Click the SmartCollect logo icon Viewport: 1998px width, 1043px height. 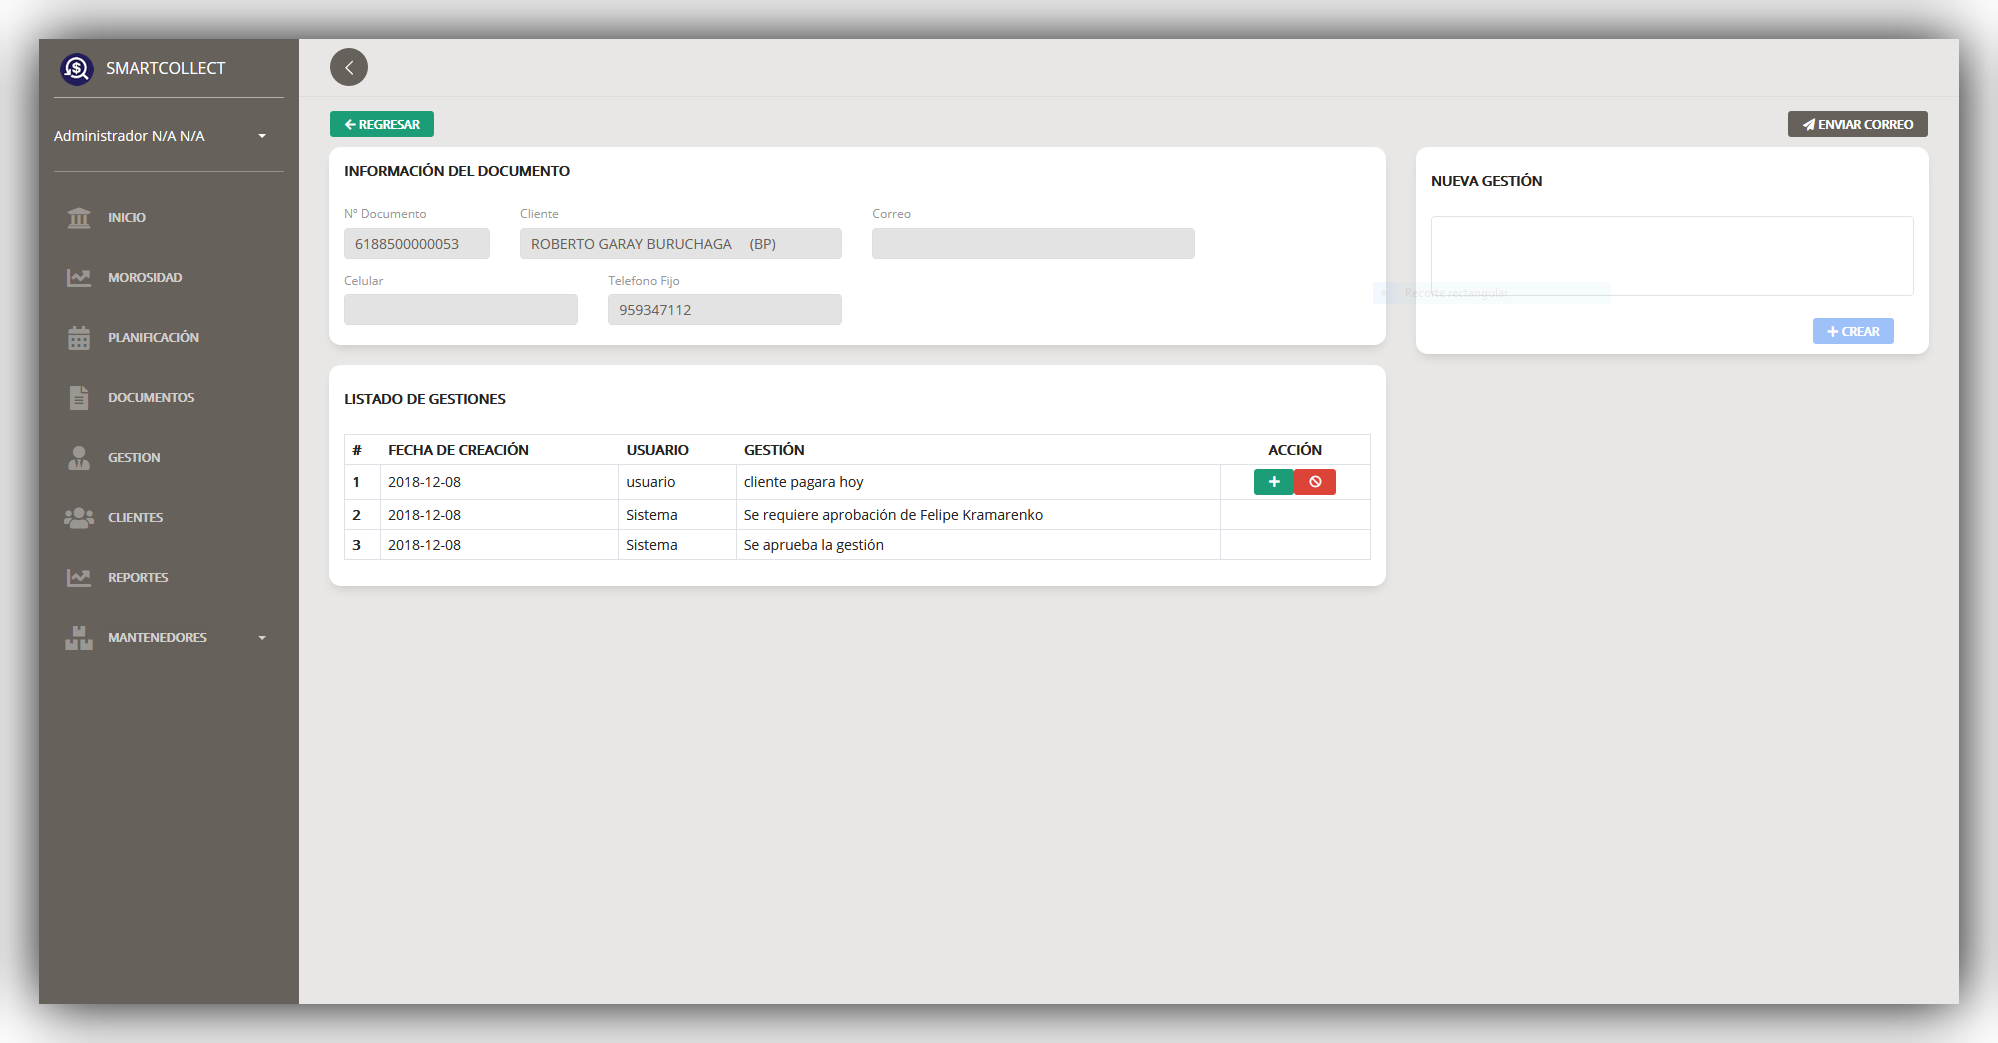[x=77, y=69]
